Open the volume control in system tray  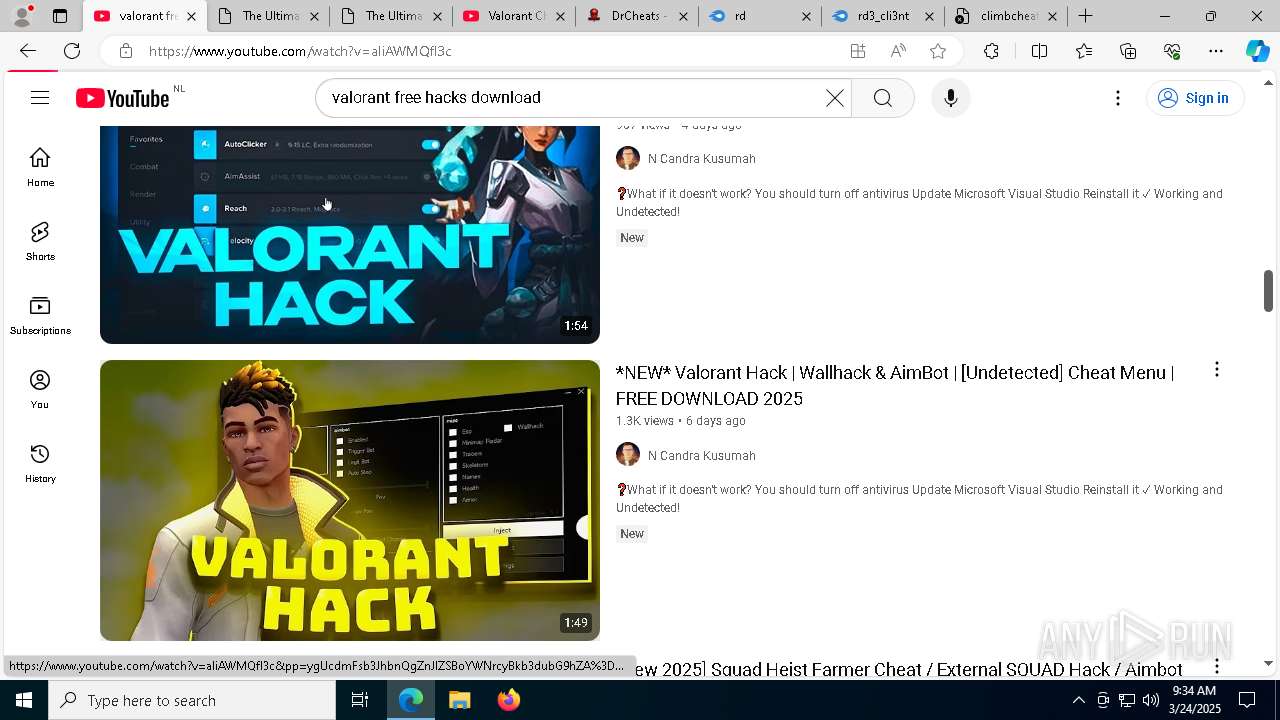[x=1150, y=700]
